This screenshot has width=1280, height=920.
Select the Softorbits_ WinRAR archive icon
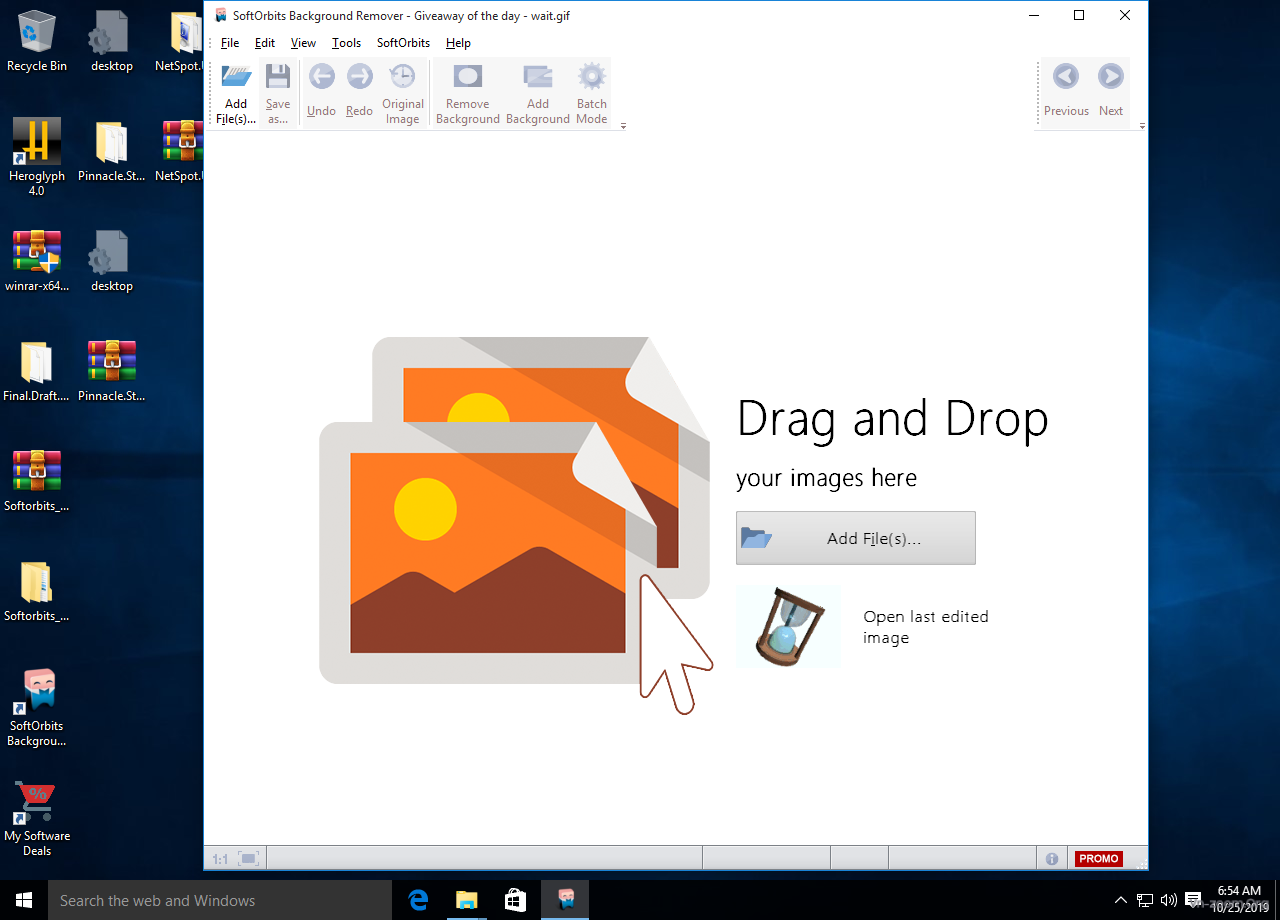pyautogui.click(x=37, y=482)
